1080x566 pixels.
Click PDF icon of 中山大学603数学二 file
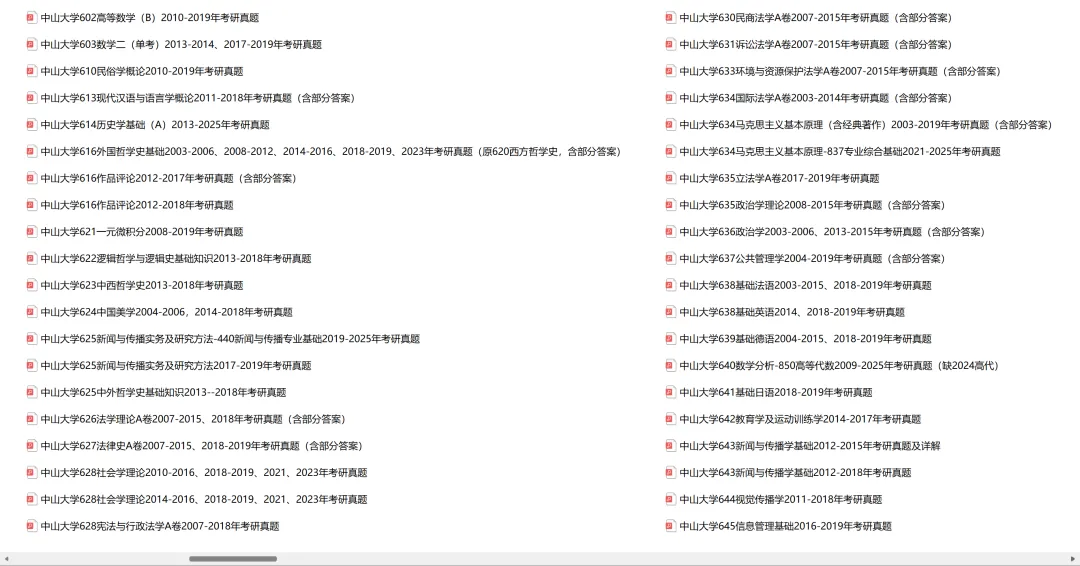coord(31,45)
